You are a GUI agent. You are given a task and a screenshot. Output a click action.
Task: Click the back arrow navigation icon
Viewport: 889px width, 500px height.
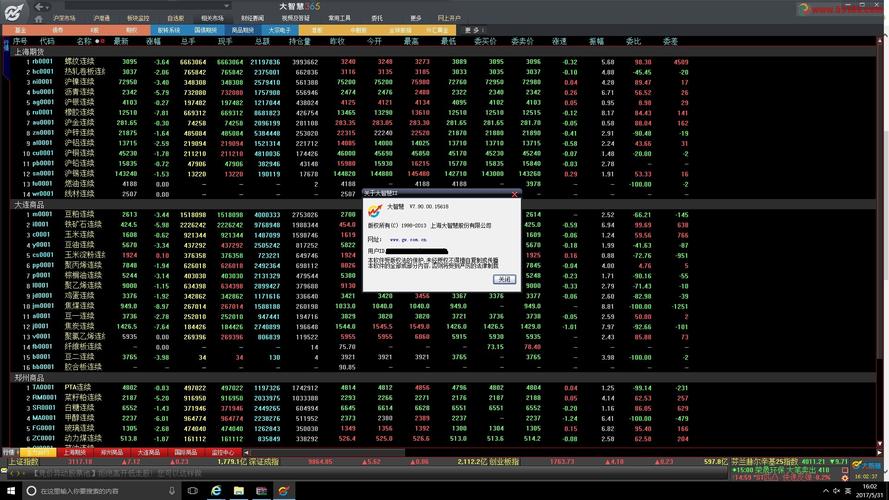click(x=38, y=8)
